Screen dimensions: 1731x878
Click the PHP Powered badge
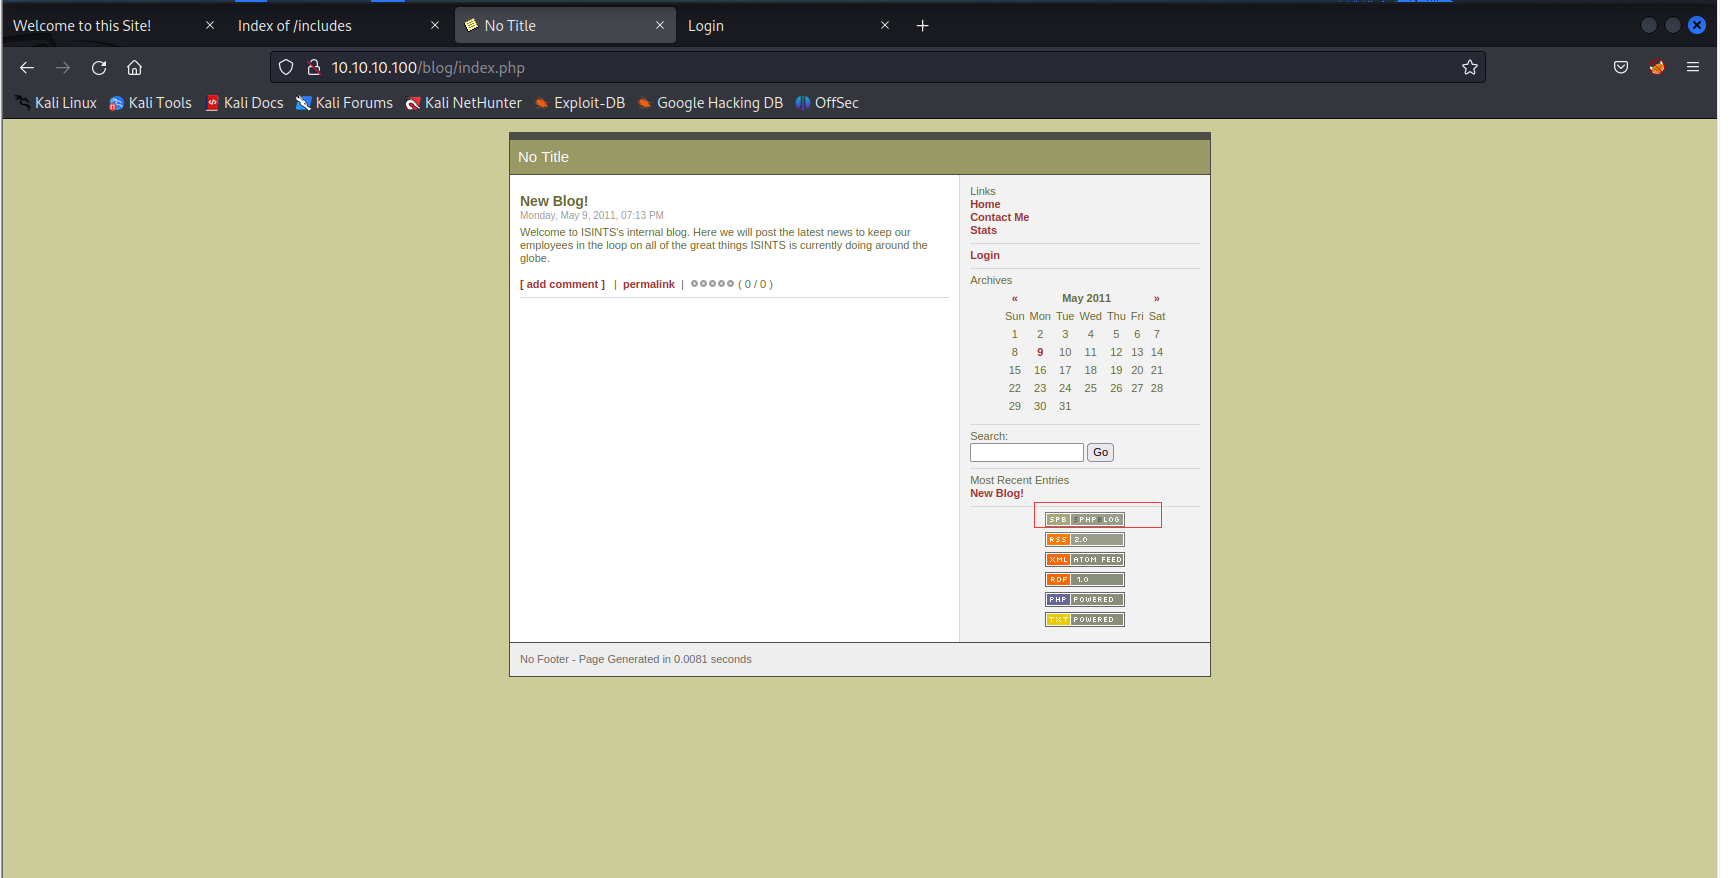(x=1085, y=600)
